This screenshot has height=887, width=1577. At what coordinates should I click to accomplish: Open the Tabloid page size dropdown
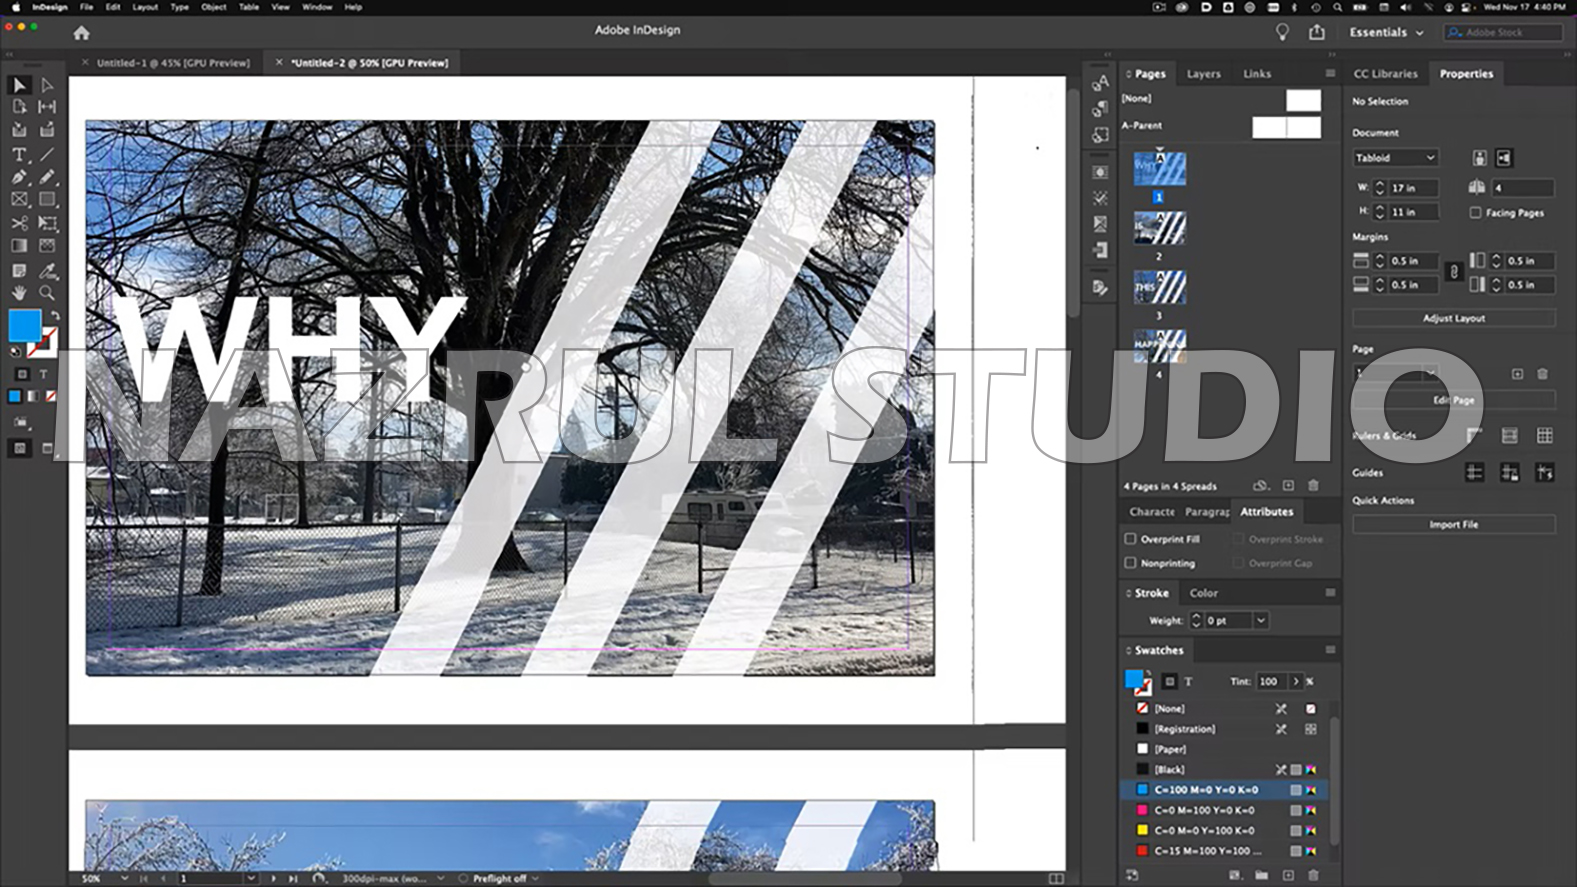[x=1395, y=158]
